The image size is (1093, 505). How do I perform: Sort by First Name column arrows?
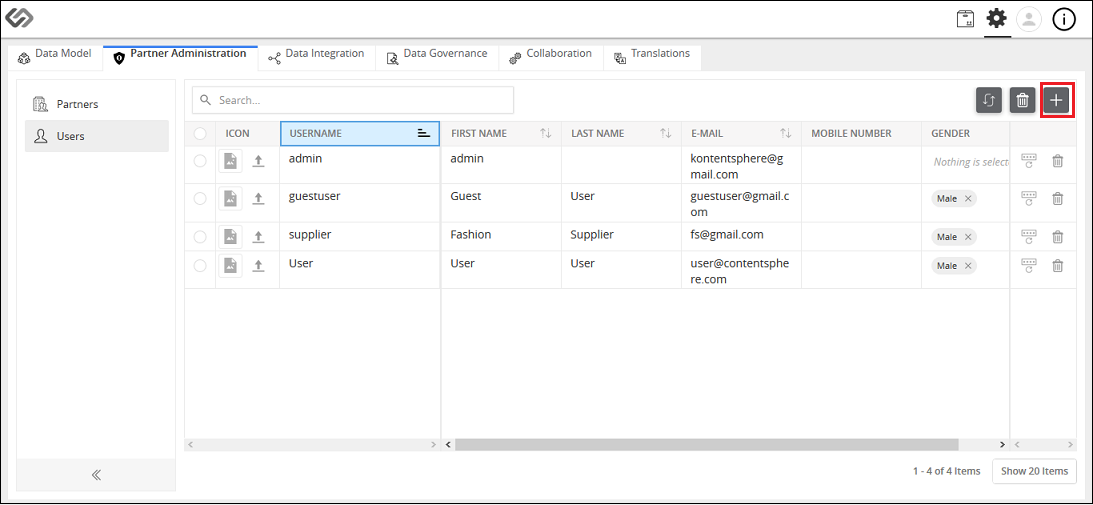(546, 133)
